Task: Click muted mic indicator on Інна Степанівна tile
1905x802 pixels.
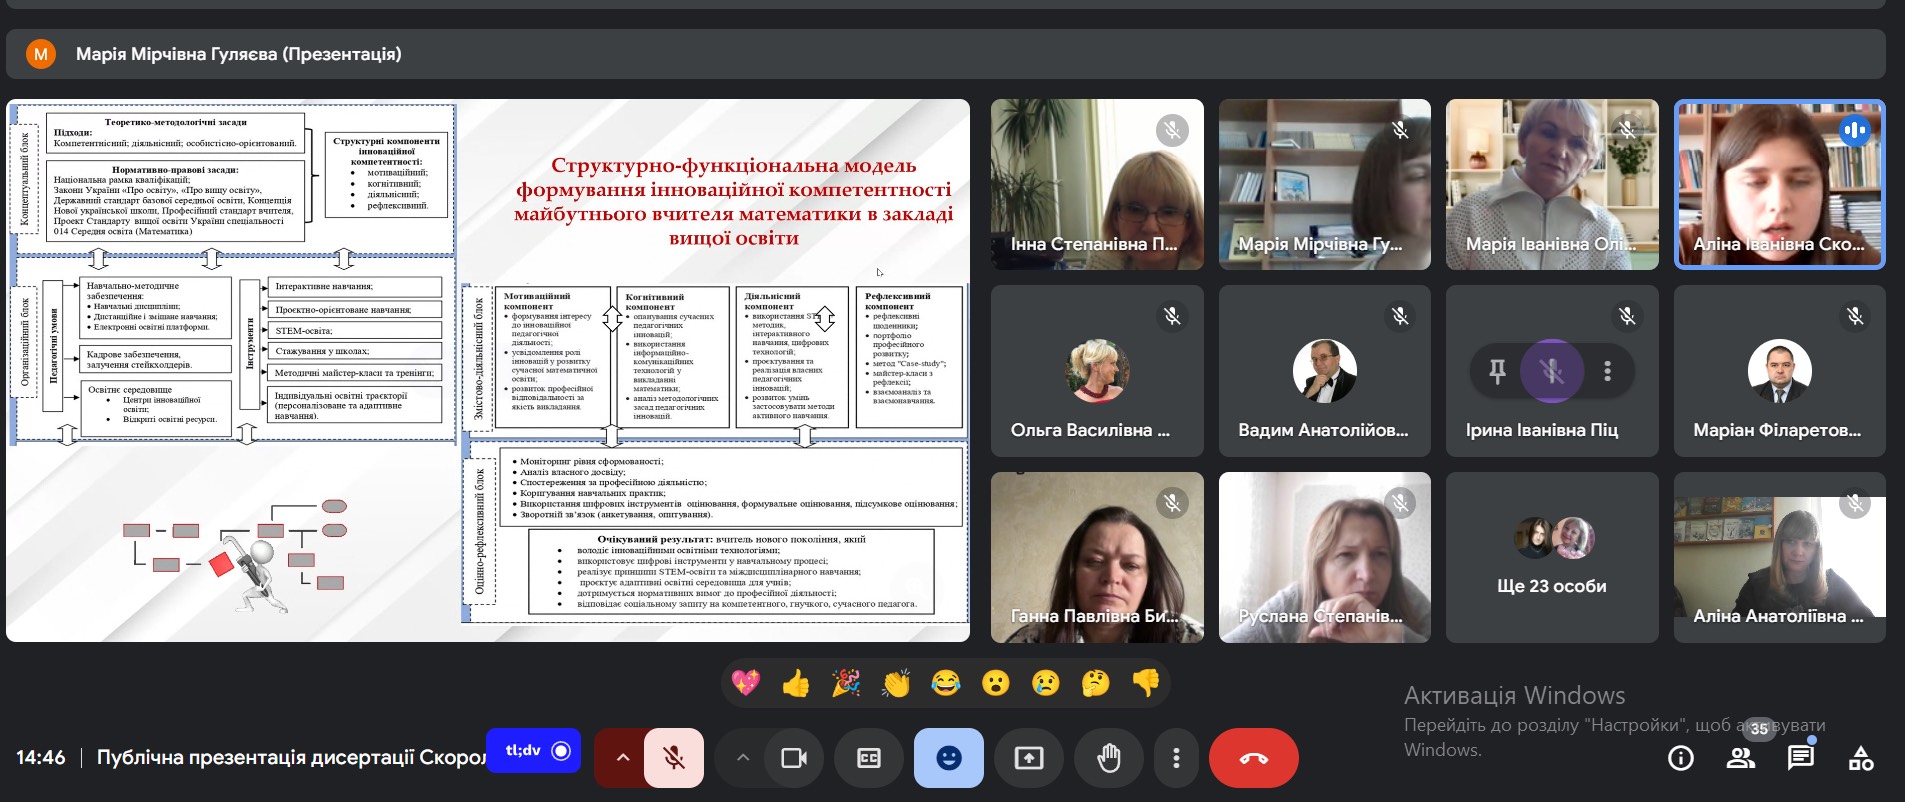Action: click(1172, 131)
